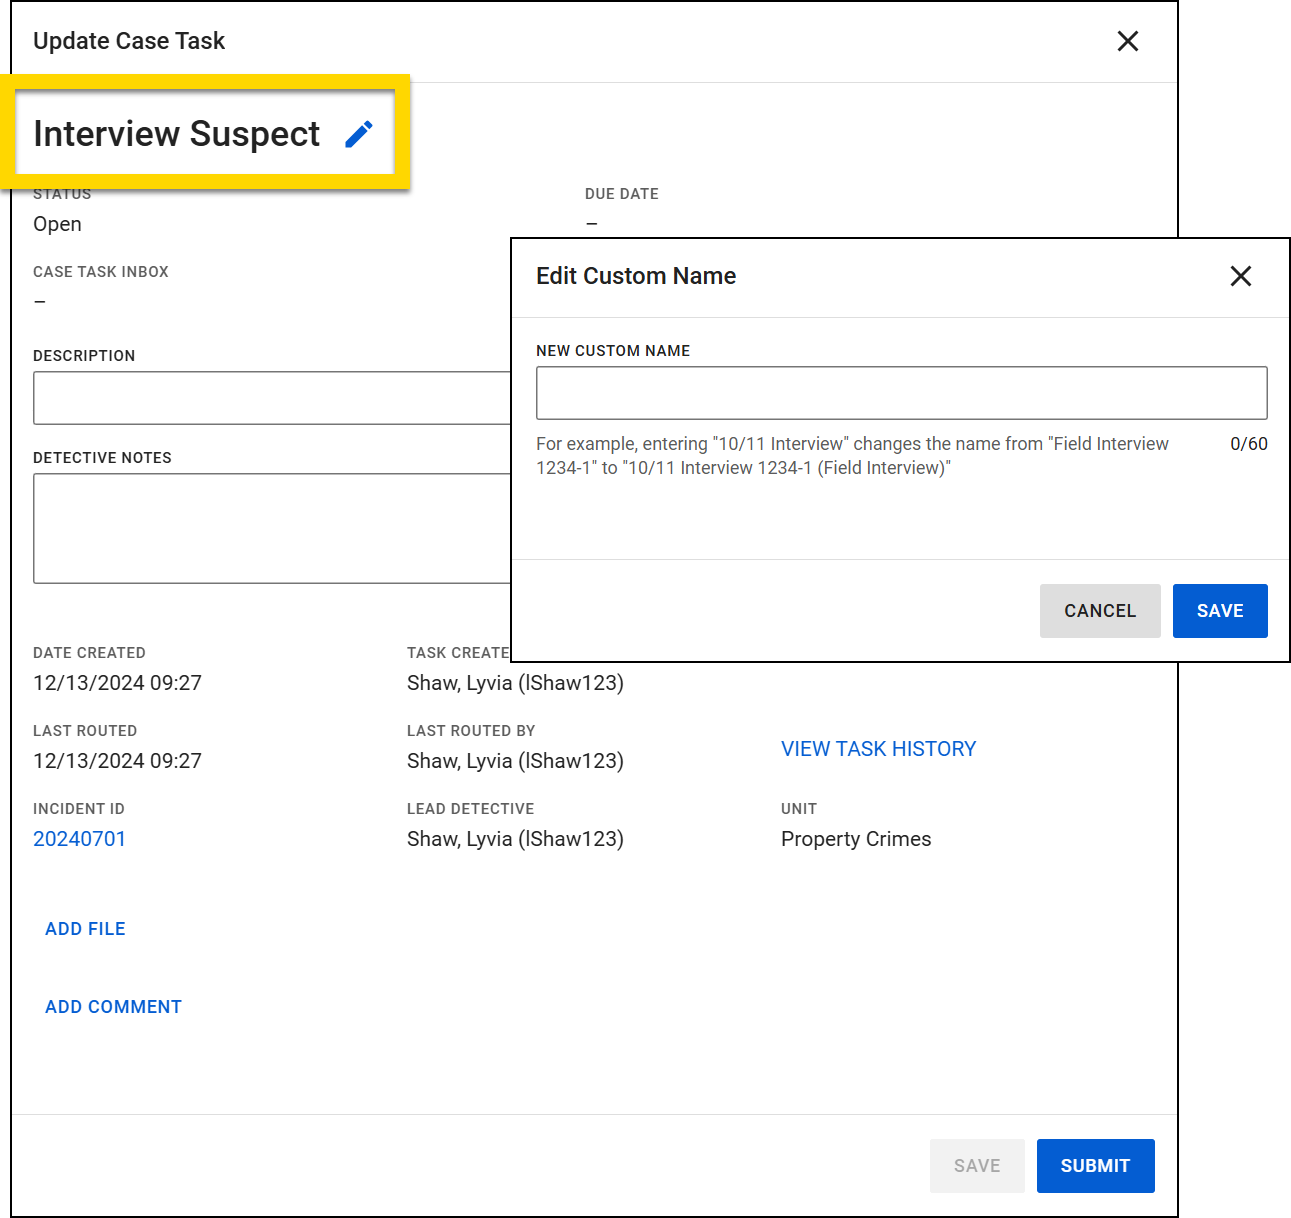The image size is (1291, 1218).
Task: Click the character counter showing 0/60
Action: (x=1248, y=443)
